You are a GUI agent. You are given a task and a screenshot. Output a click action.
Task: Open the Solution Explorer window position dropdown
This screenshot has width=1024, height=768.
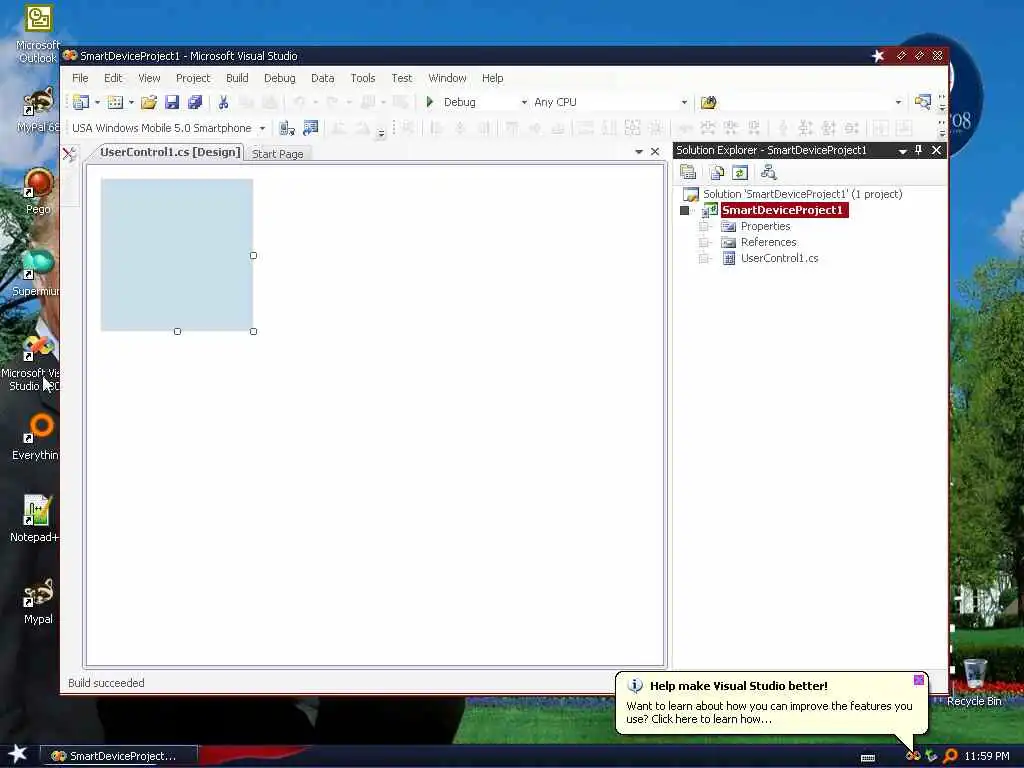tap(903, 151)
